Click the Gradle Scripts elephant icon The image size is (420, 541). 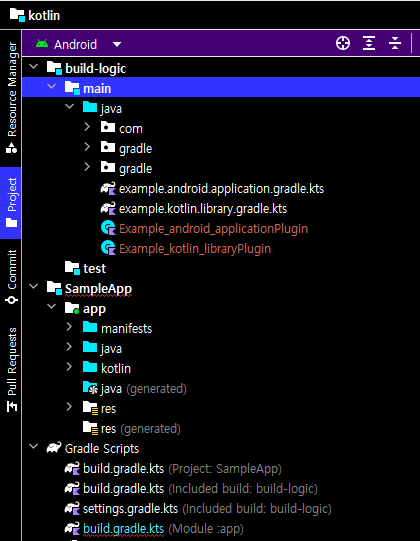tap(54, 447)
